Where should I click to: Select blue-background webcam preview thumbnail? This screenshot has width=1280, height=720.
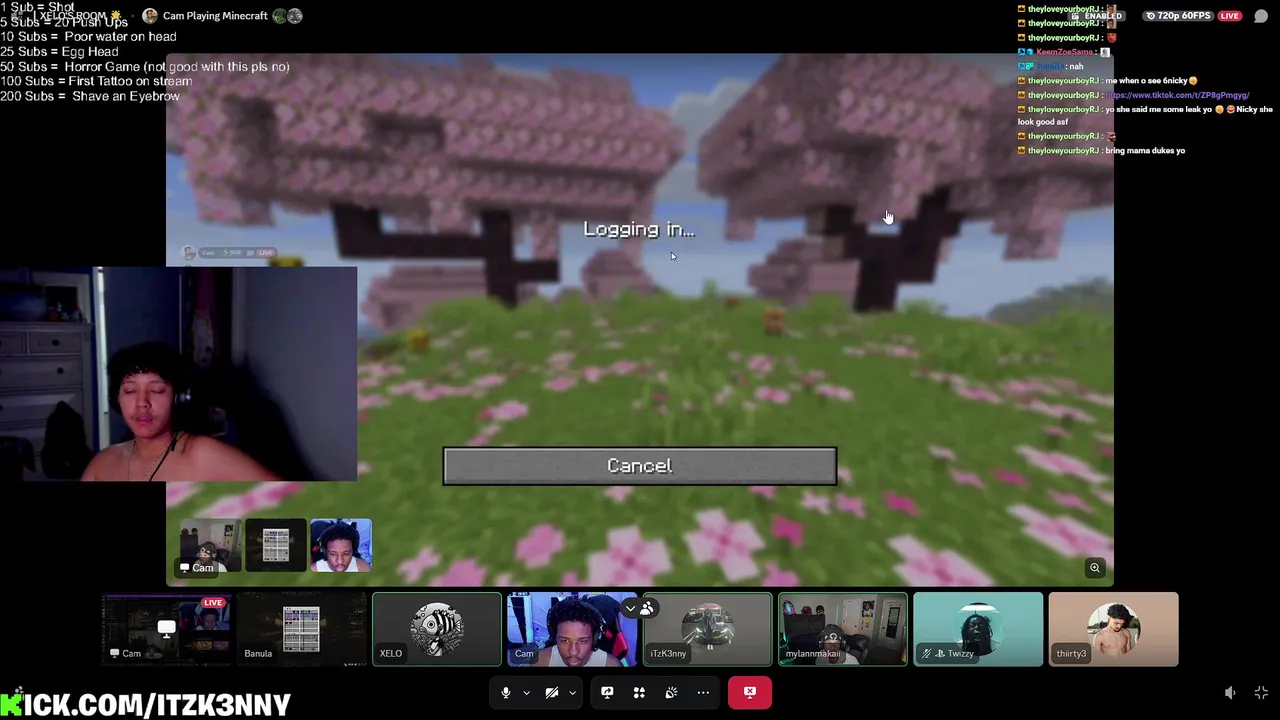(341, 546)
